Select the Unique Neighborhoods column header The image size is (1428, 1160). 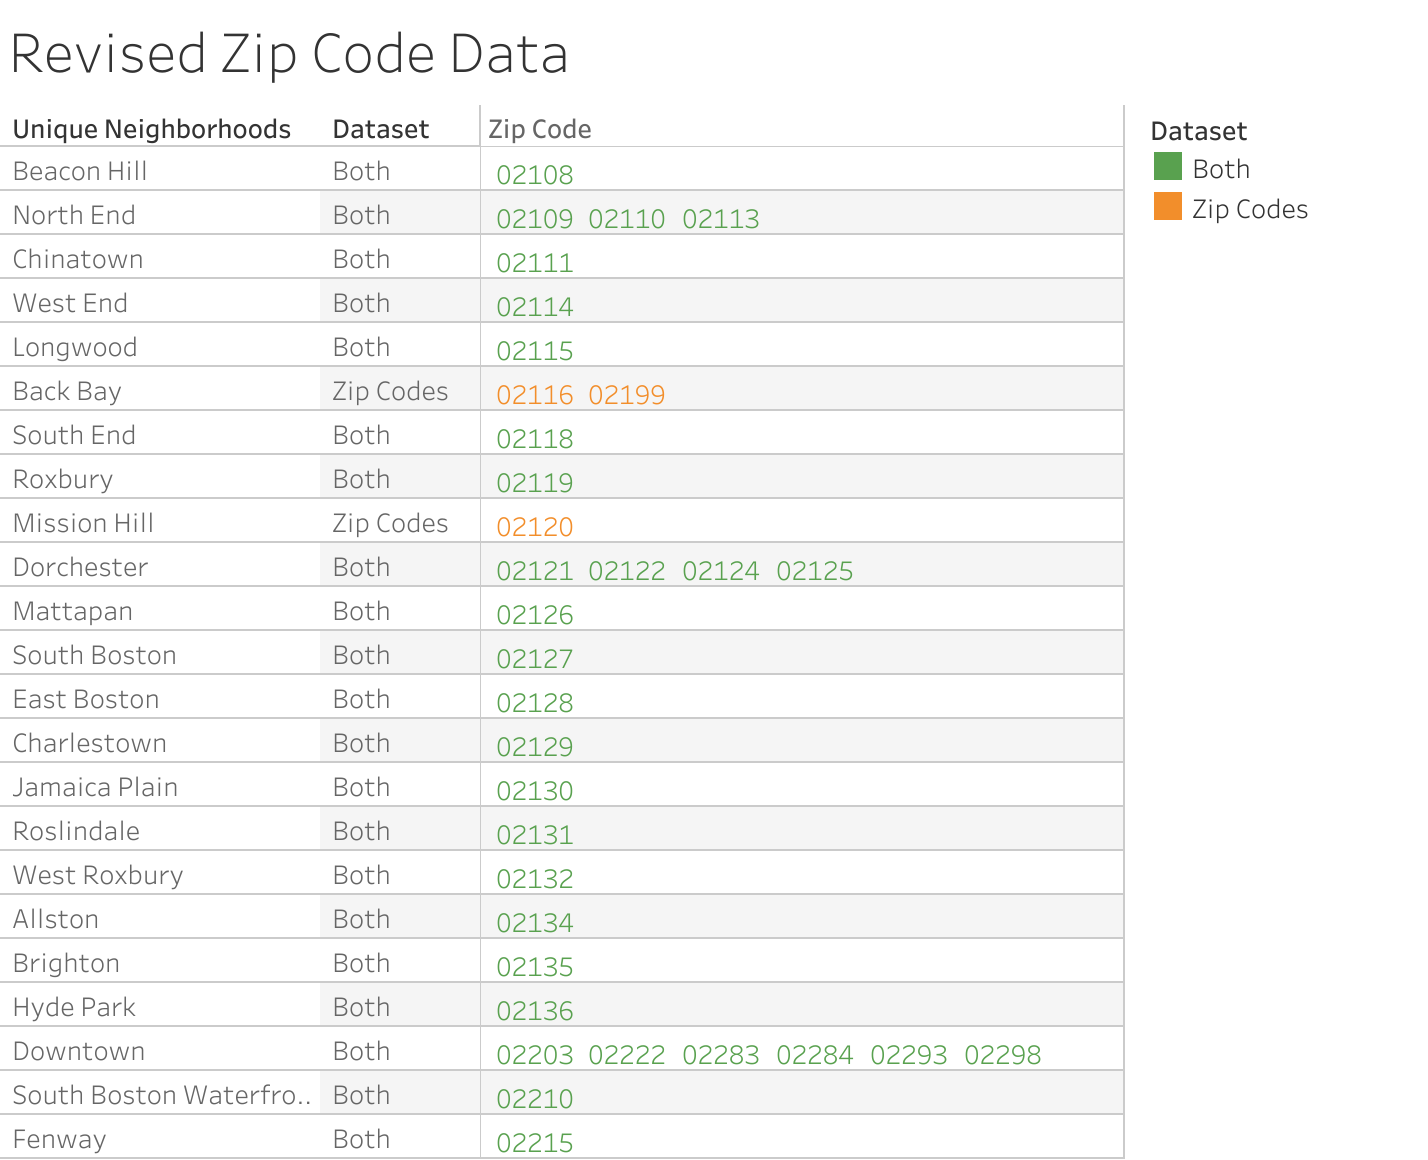(151, 129)
